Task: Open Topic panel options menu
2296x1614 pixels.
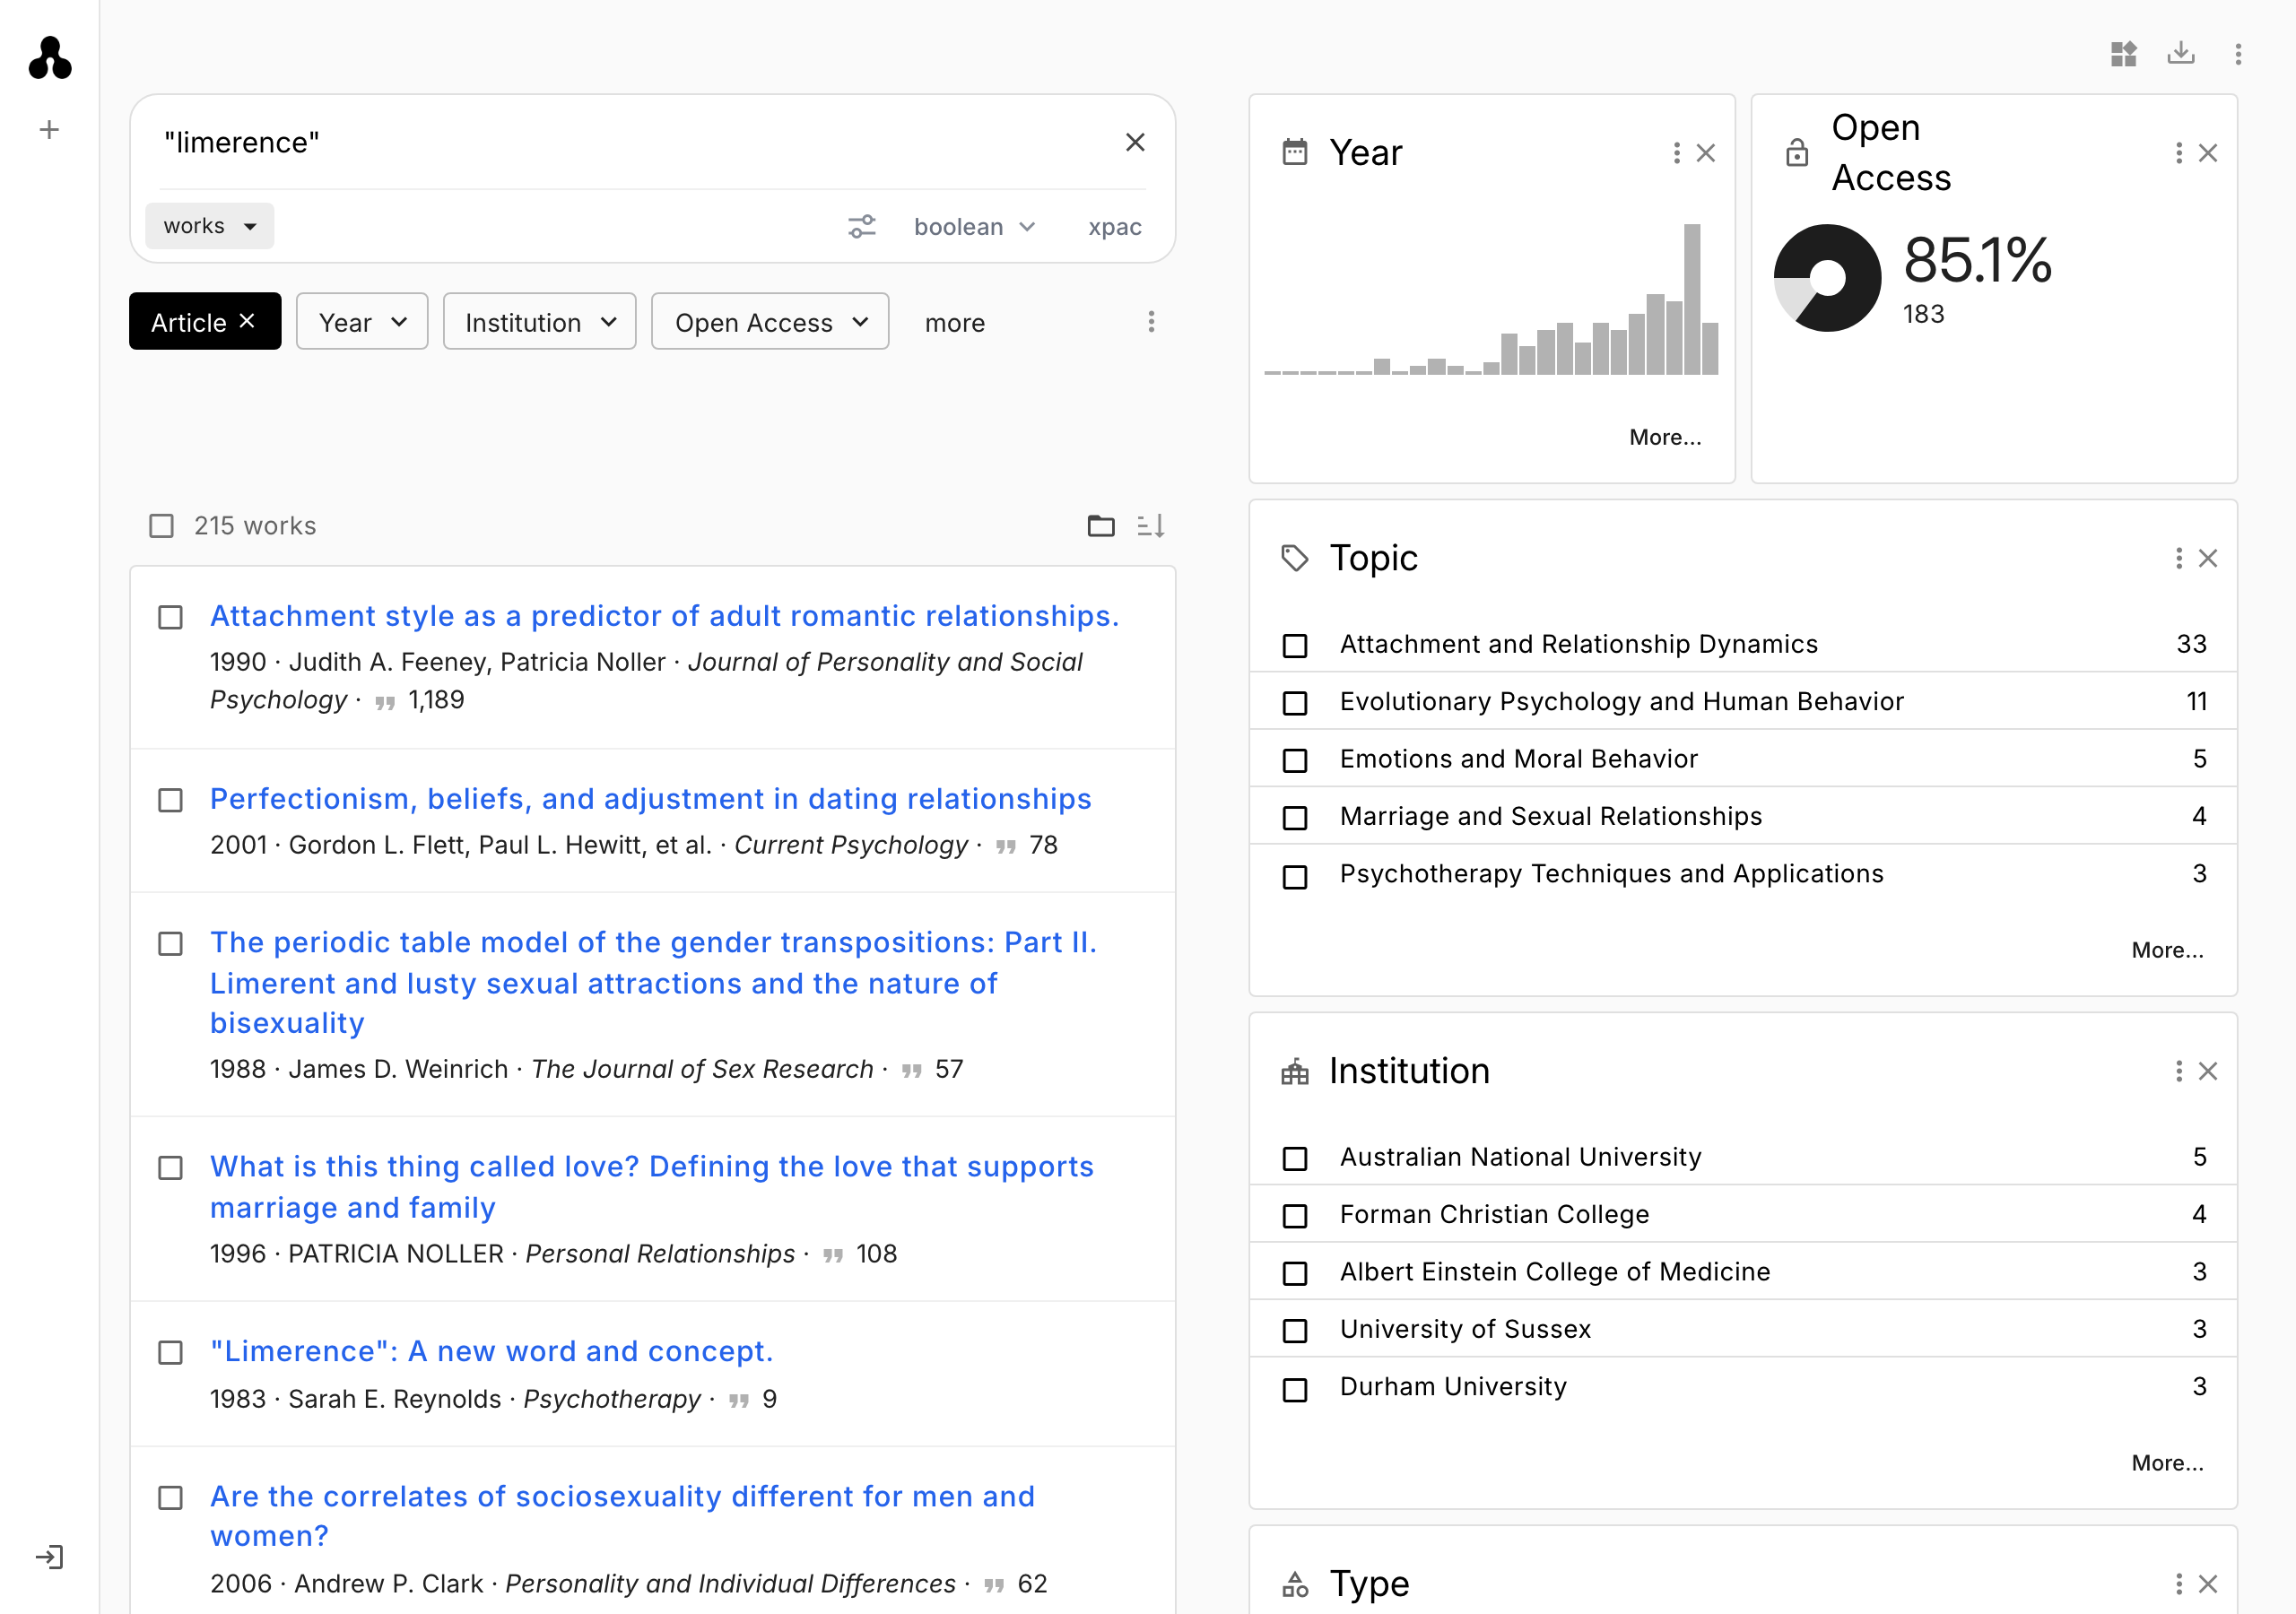Action: tap(2179, 558)
